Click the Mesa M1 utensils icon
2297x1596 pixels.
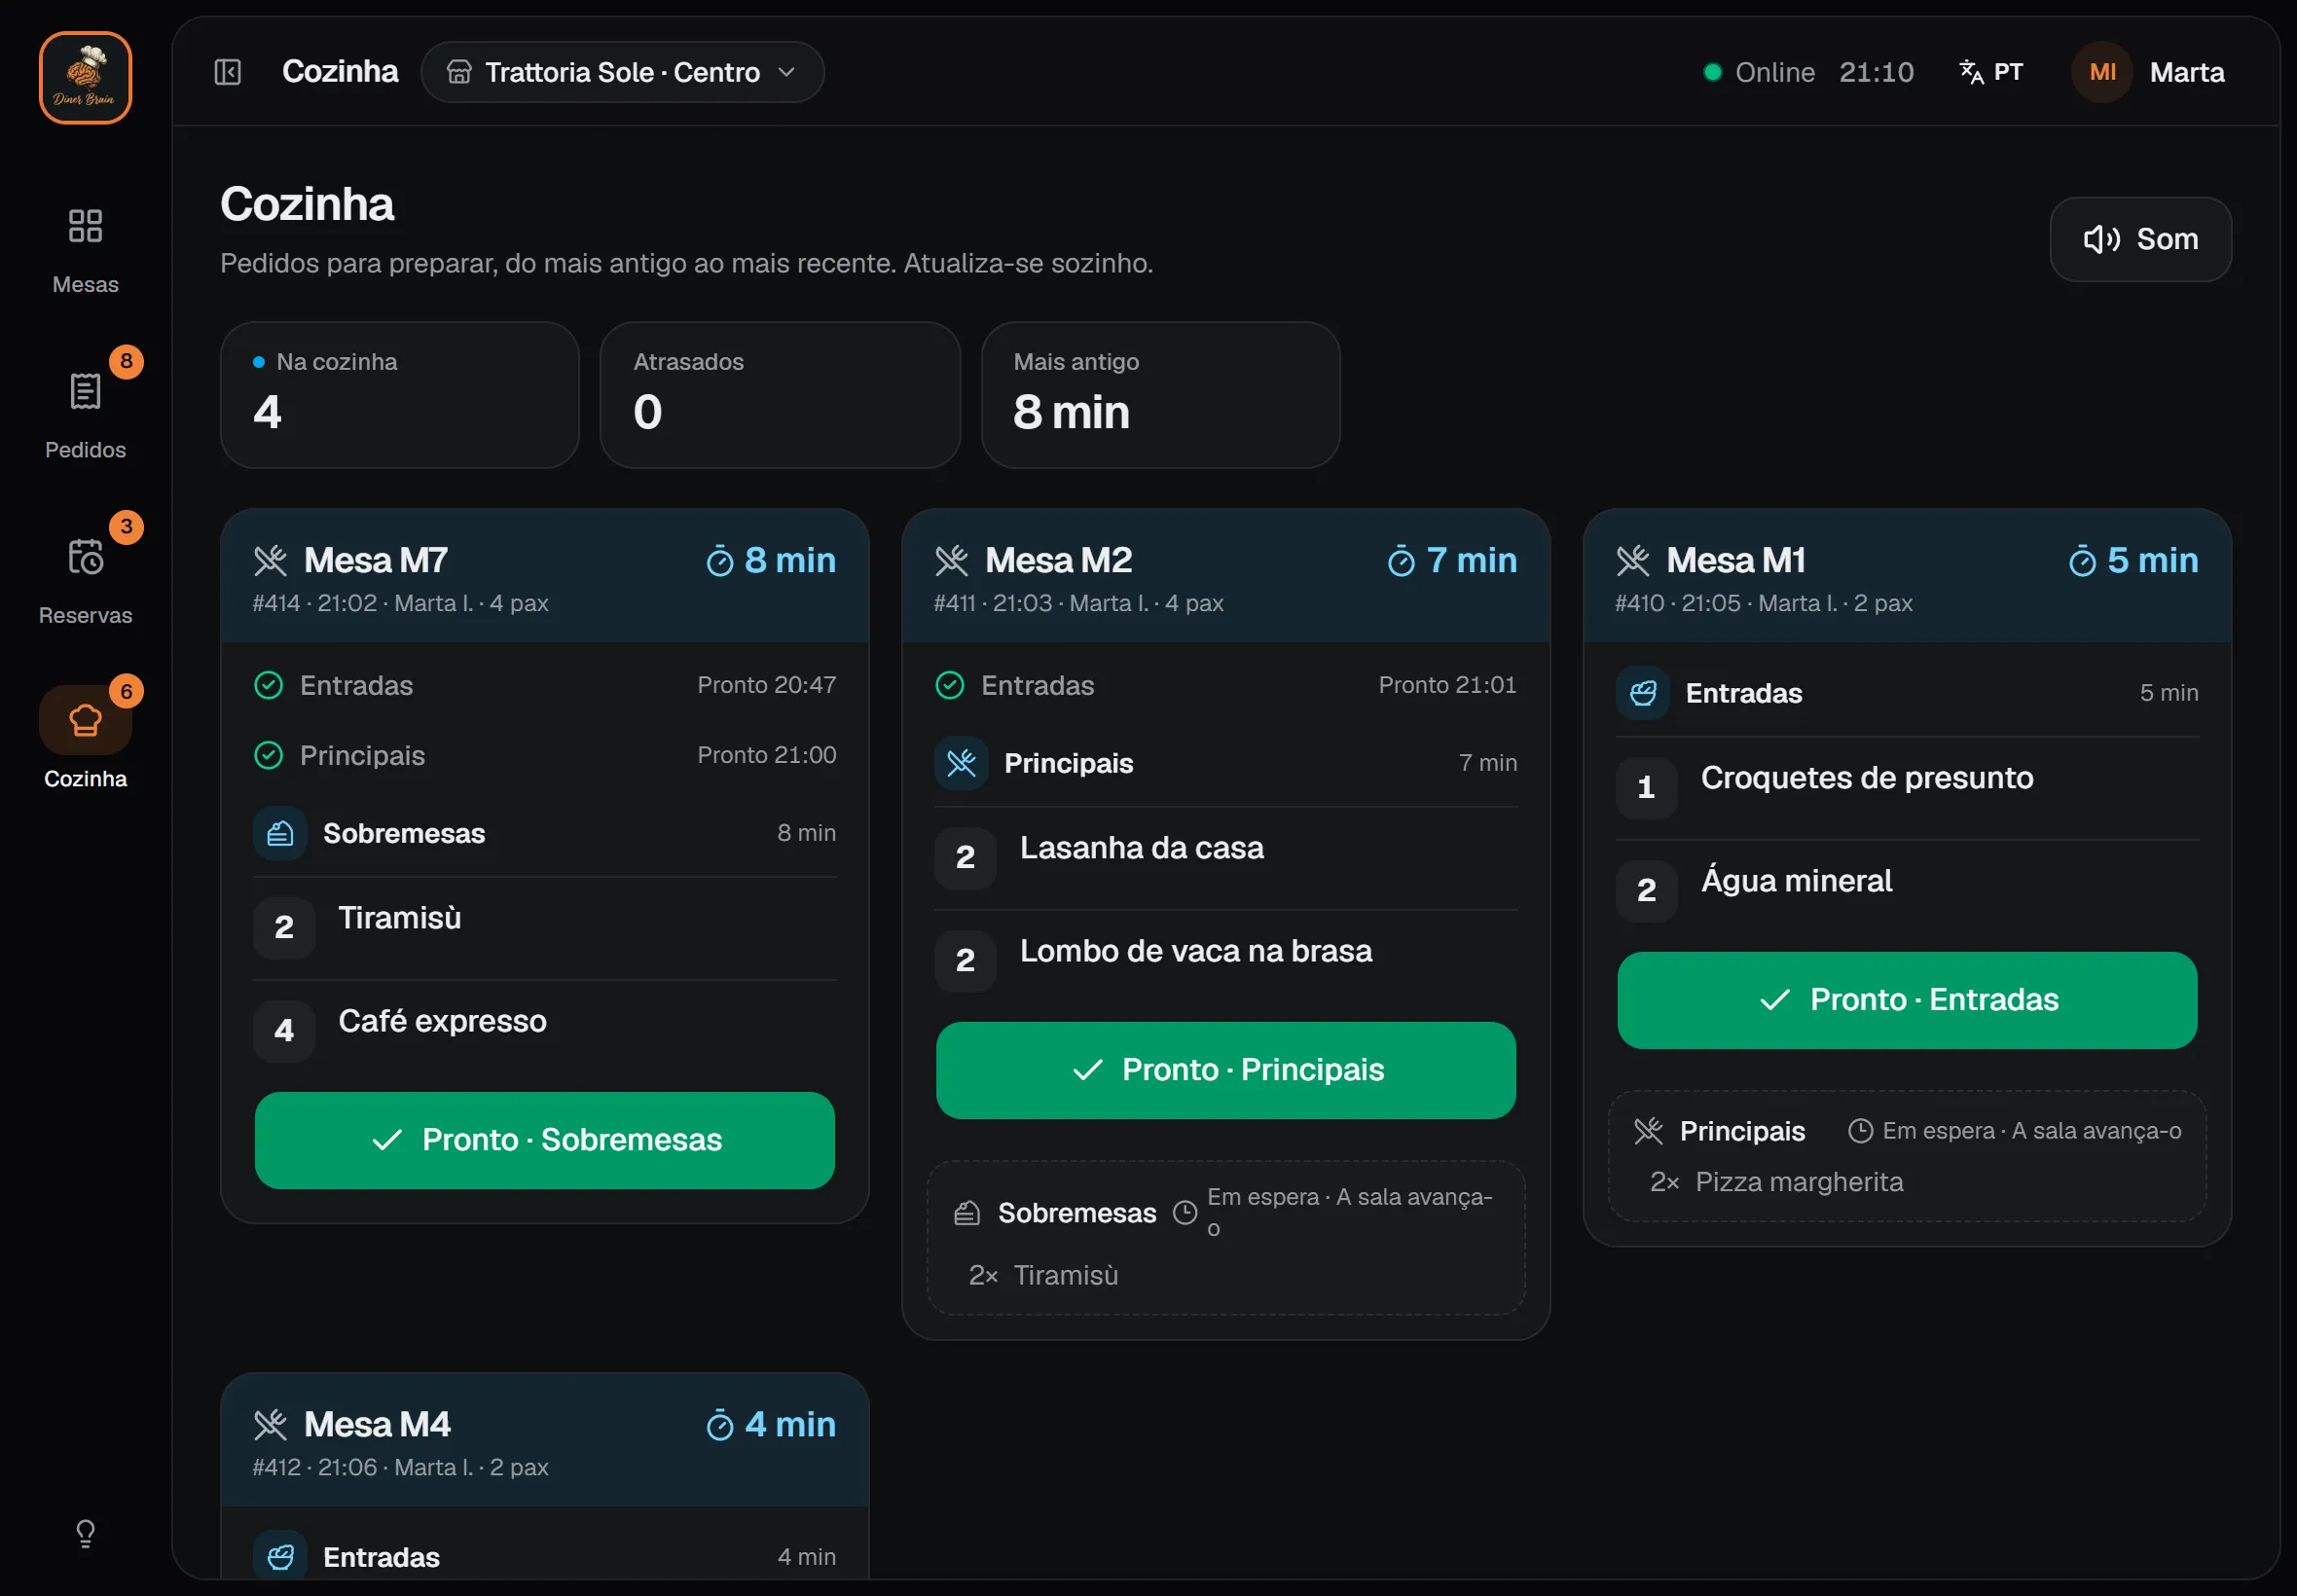pos(1632,561)
